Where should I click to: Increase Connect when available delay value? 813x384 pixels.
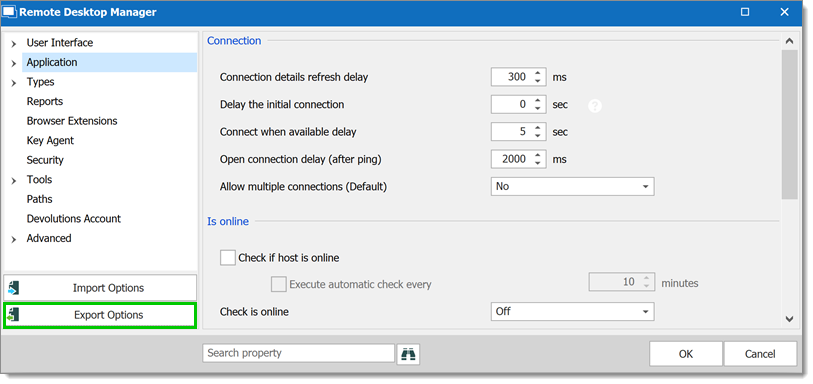pos(538,128)
